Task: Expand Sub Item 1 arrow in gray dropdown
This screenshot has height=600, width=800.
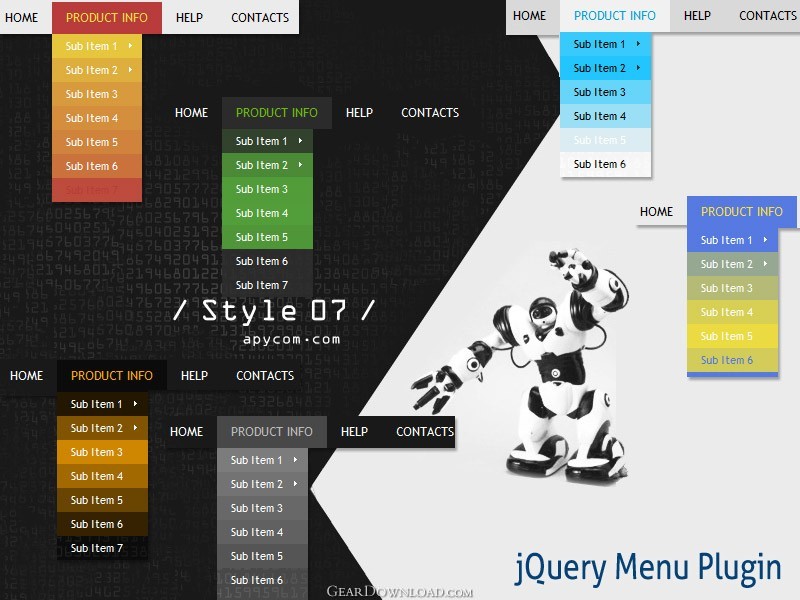Action: [x=295, y=460]
